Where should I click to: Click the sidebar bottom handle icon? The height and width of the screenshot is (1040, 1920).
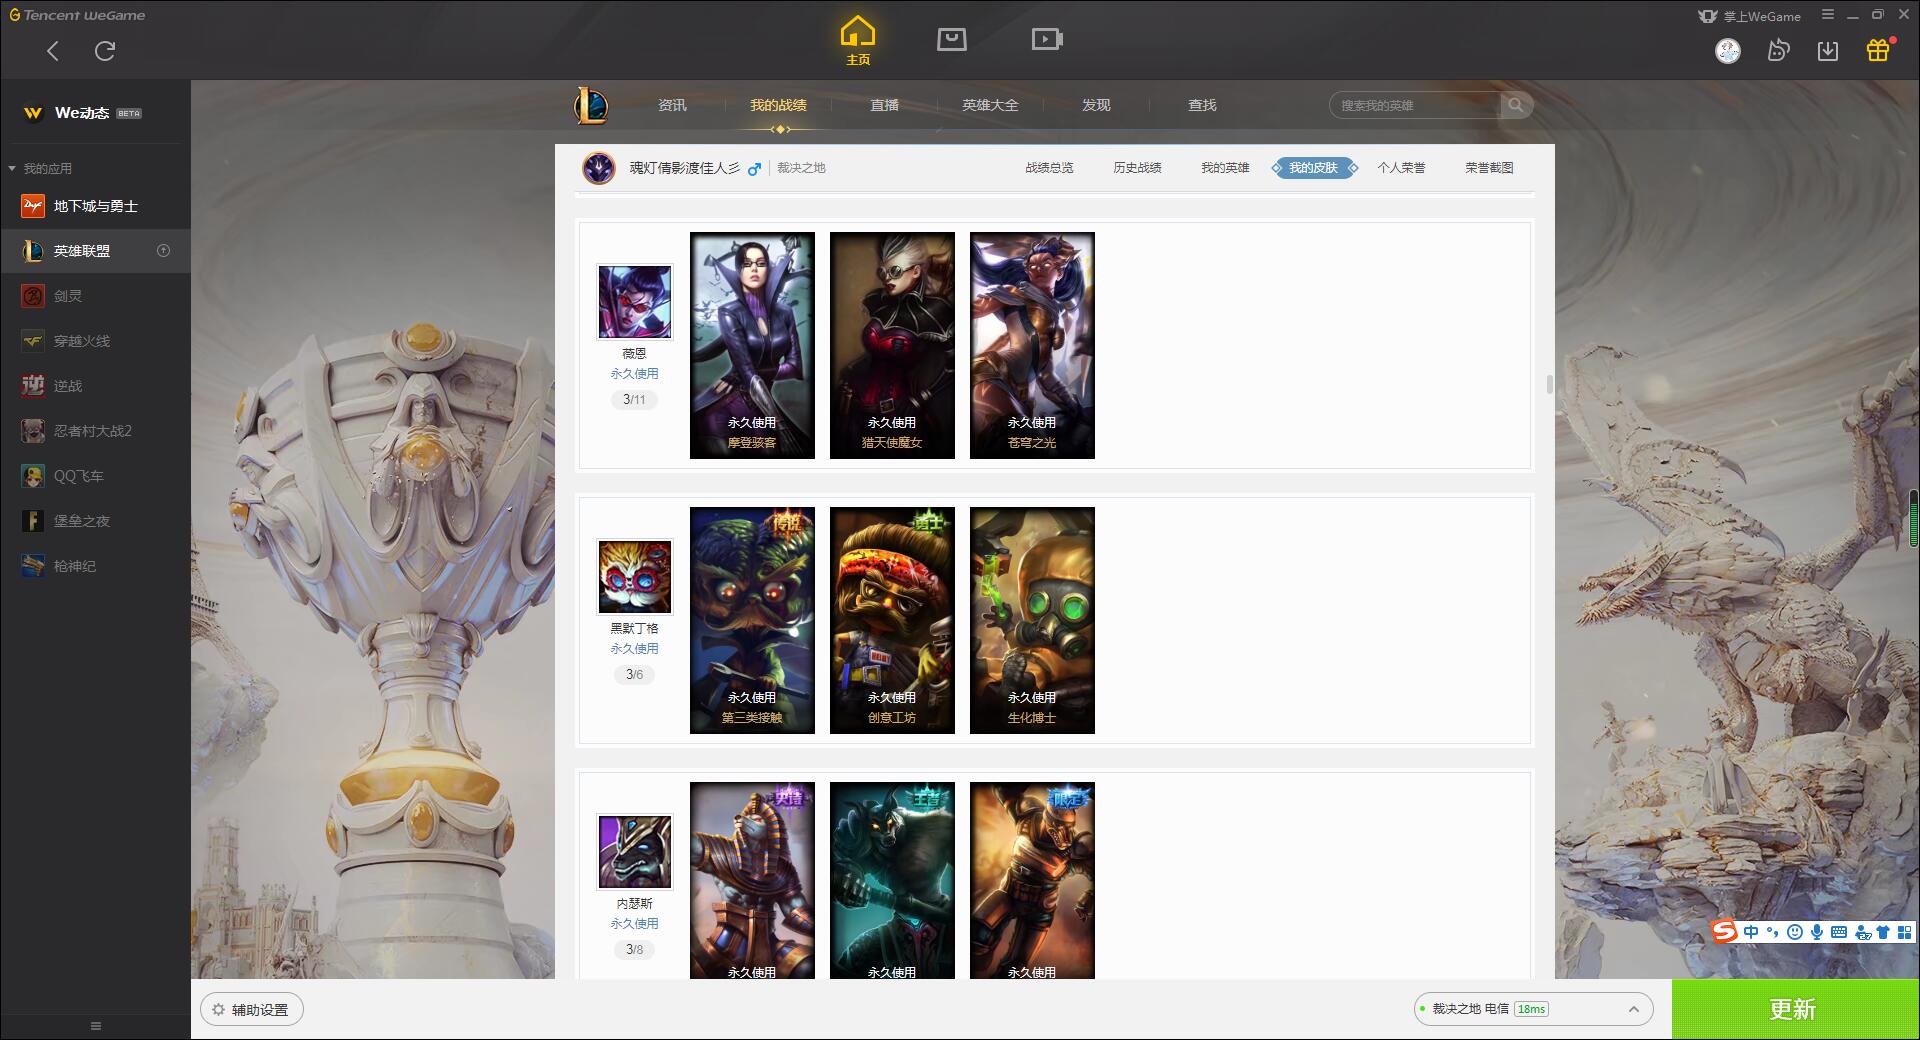pyautogui.click(x=96, y=1026)
